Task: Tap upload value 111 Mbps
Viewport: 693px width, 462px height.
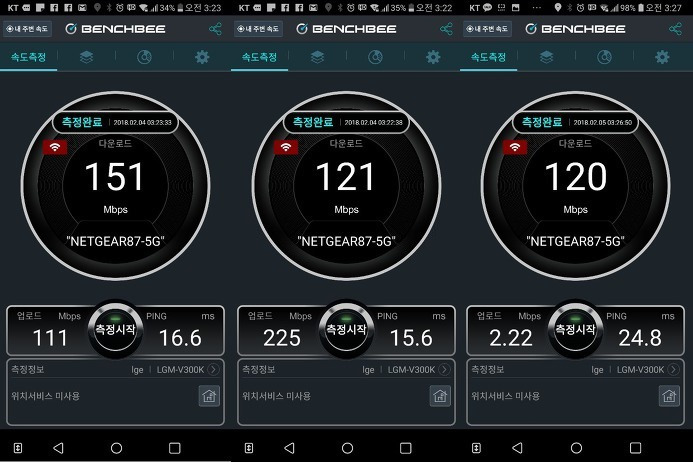Action: pos(50,338)
